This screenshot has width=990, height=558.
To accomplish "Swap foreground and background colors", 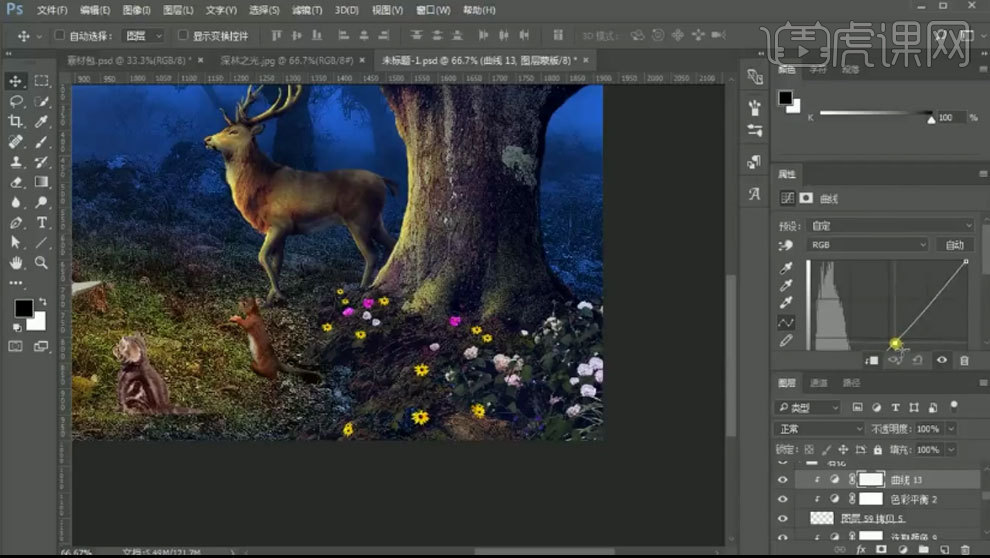I will (42, 301).
